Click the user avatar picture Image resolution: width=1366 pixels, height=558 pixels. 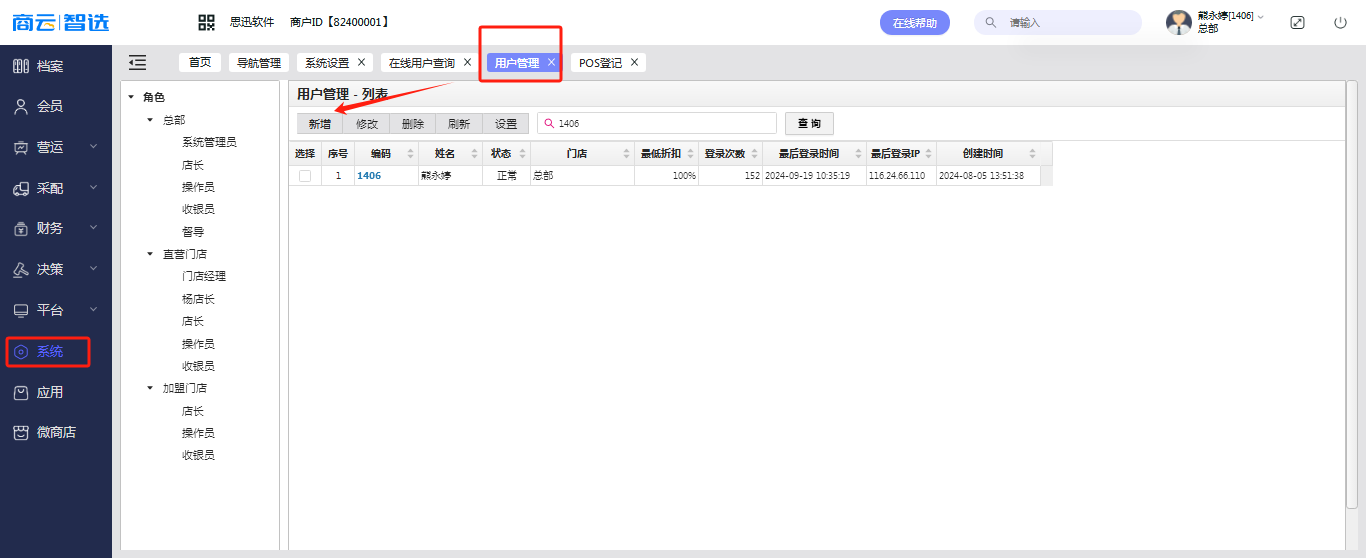(x=1179, y=22)
